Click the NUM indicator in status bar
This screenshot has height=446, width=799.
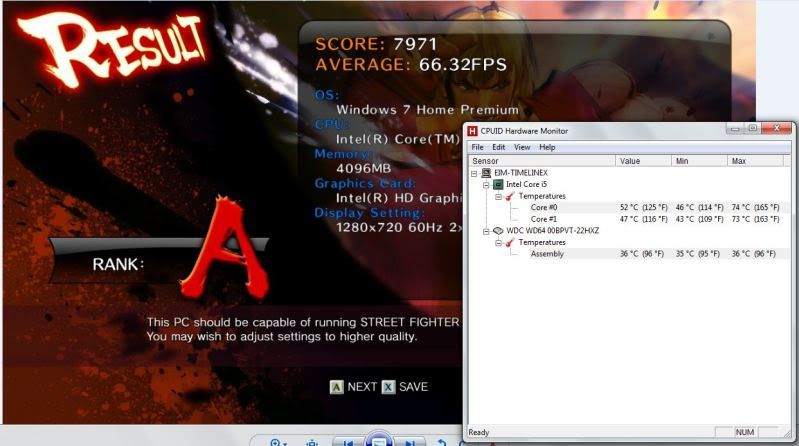pos(744,432)
